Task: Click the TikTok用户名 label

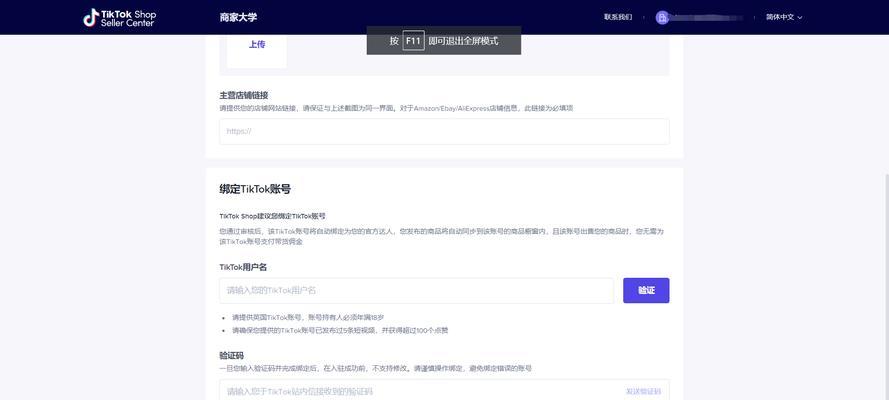Action: click(x=243, y=267)
